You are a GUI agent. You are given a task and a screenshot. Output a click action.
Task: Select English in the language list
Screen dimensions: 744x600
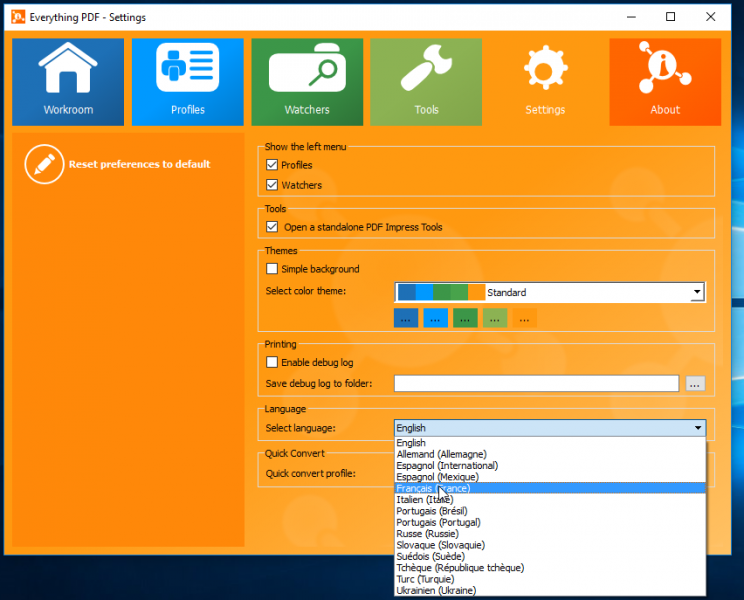550,443
